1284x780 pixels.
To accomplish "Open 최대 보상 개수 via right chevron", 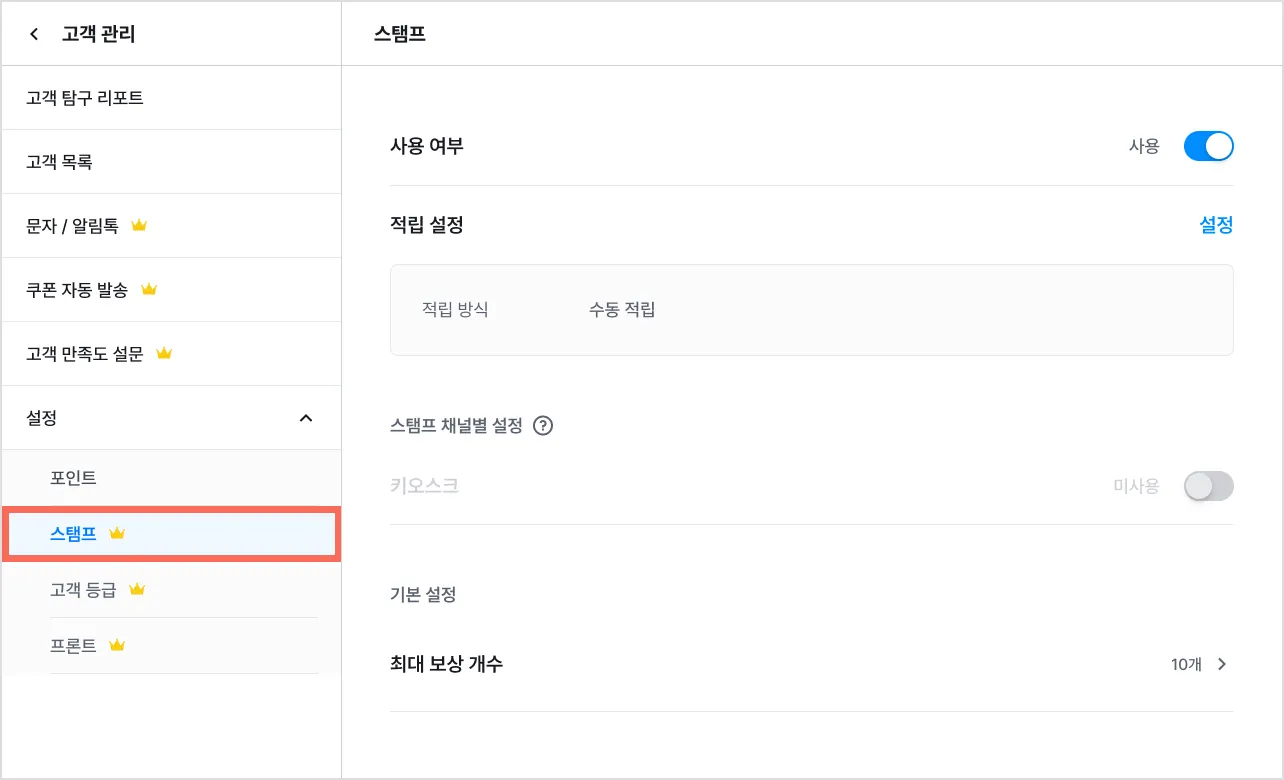I will (1222, 664).
